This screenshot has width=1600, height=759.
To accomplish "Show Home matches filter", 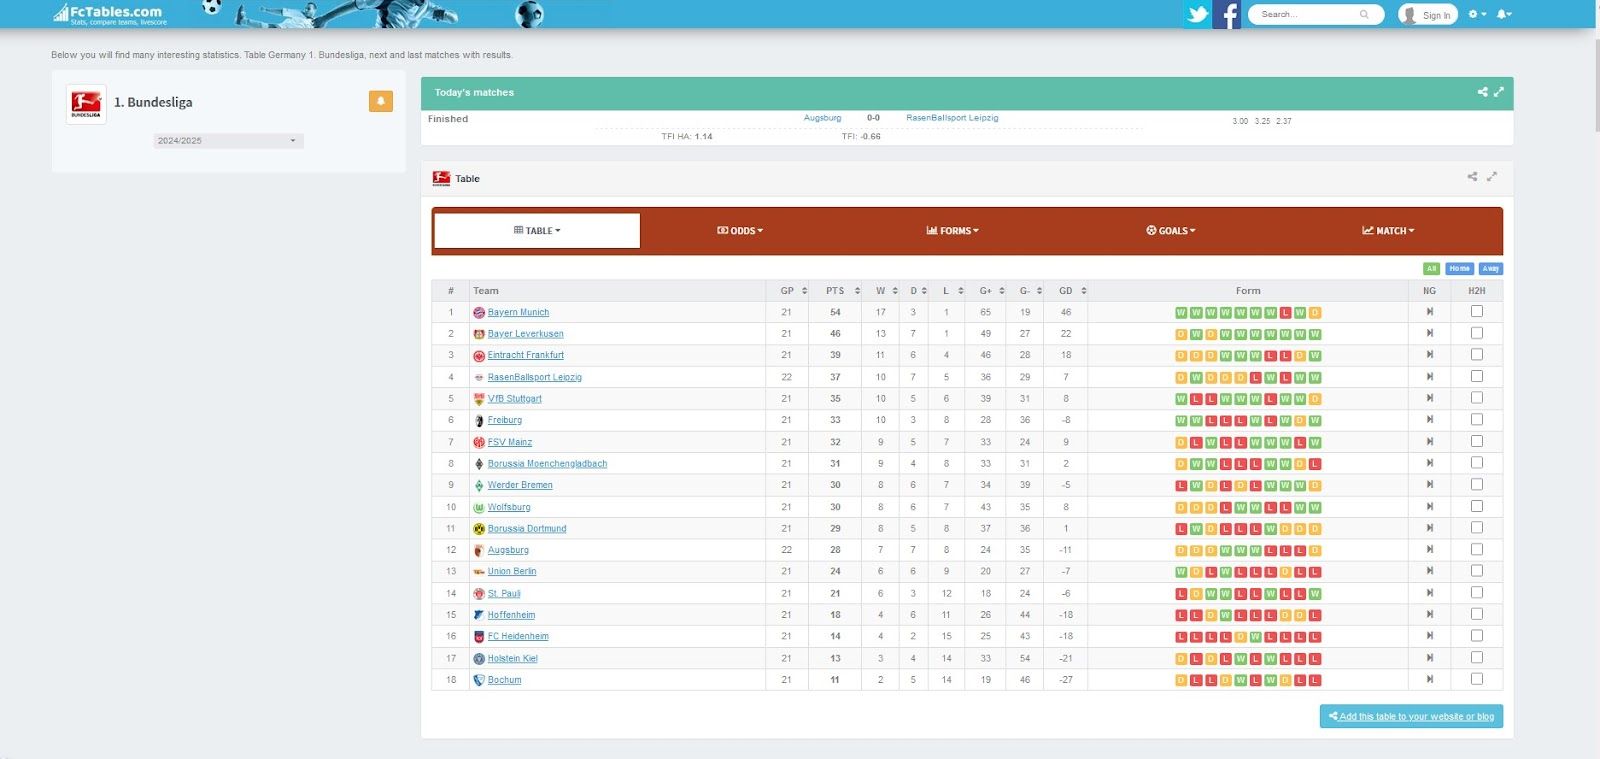I will pyautogui.click(x=1460, y=268).
